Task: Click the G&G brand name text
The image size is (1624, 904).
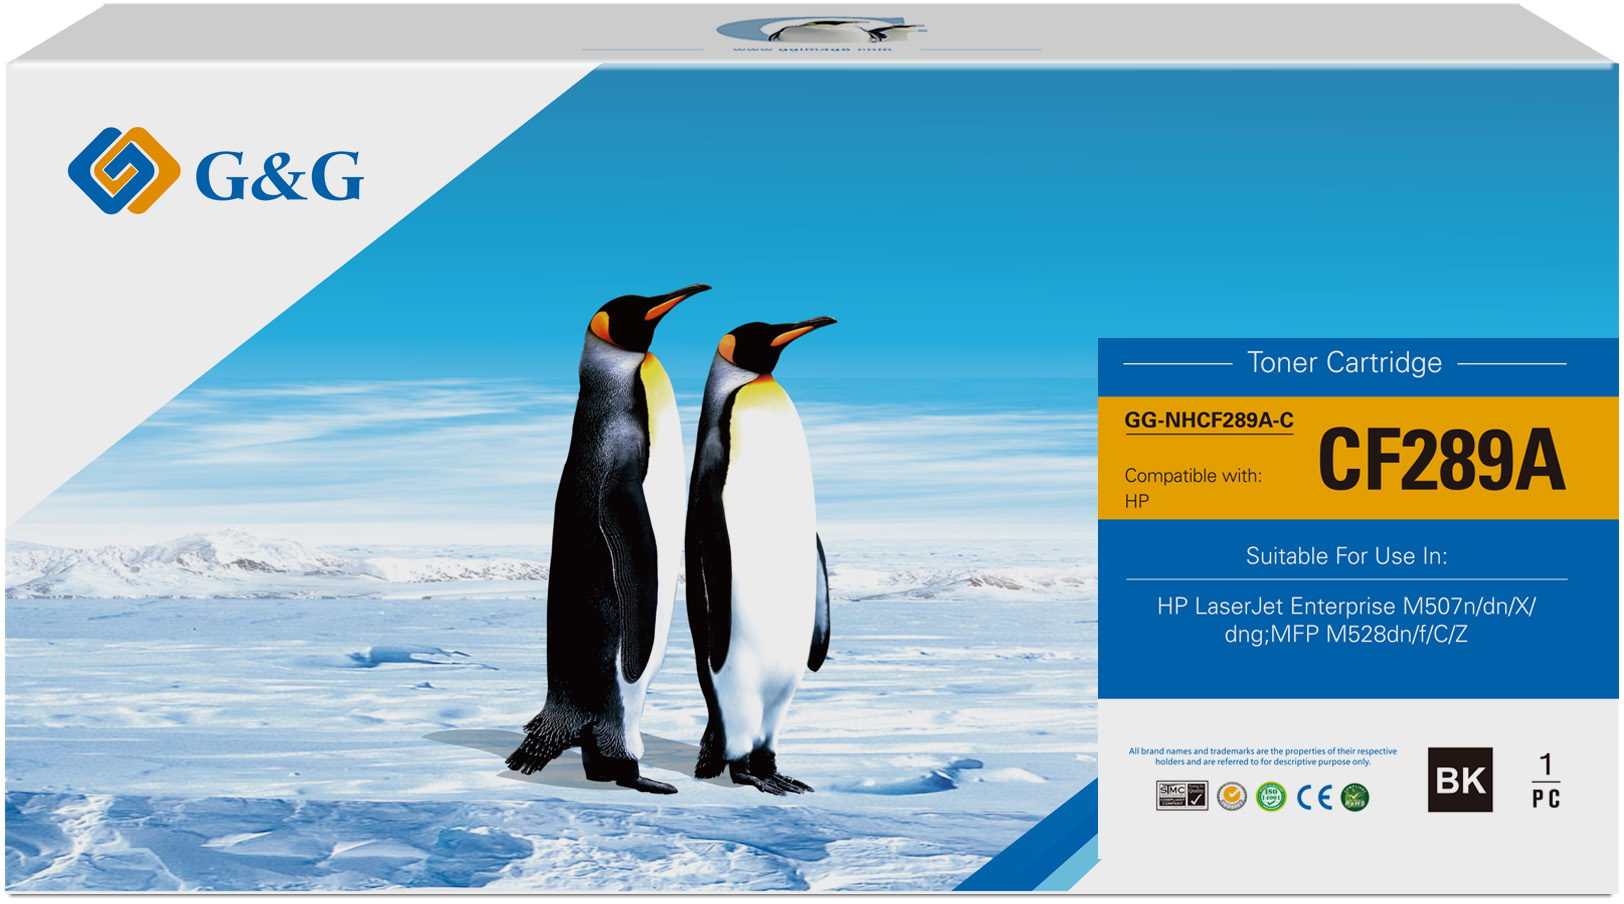Action: pyautogui.click(x=279, y=176)
